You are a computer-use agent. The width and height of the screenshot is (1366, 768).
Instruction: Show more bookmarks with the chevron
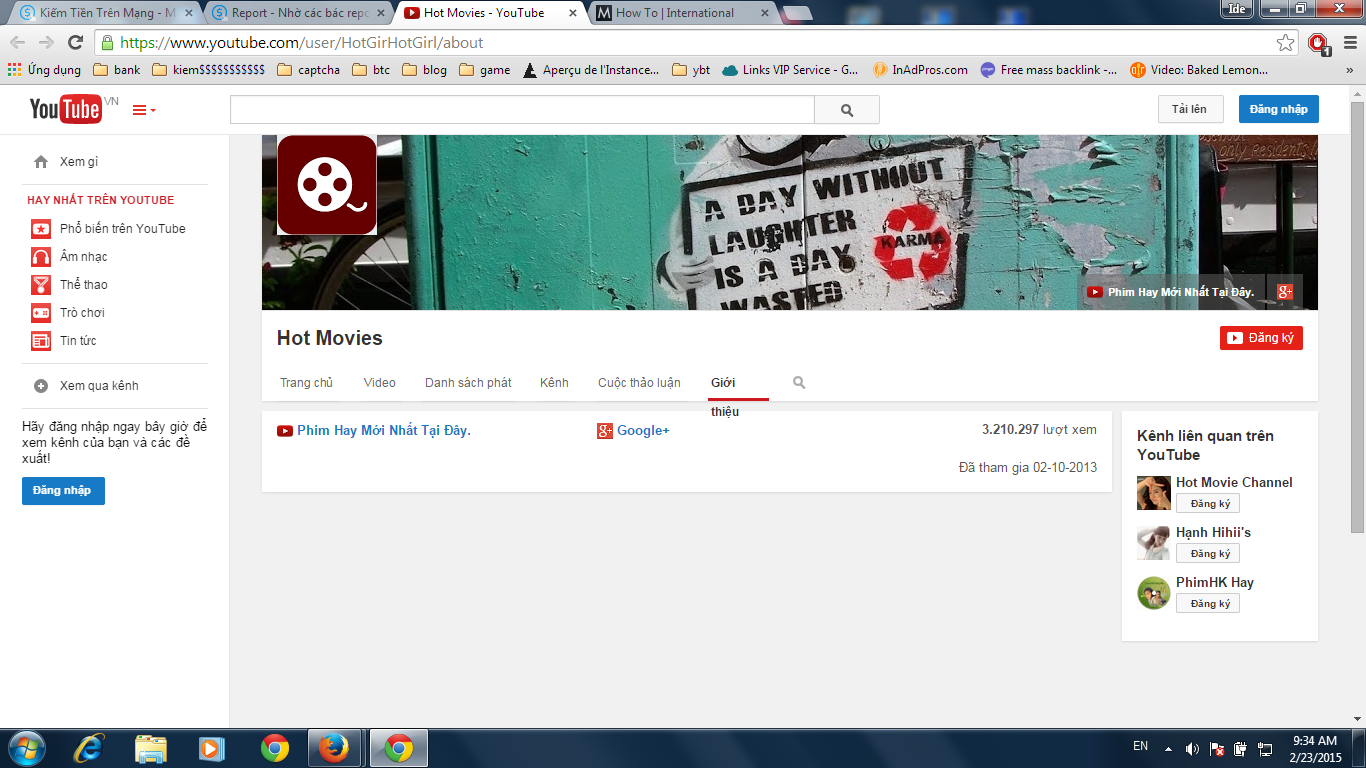coord(1348,70)
